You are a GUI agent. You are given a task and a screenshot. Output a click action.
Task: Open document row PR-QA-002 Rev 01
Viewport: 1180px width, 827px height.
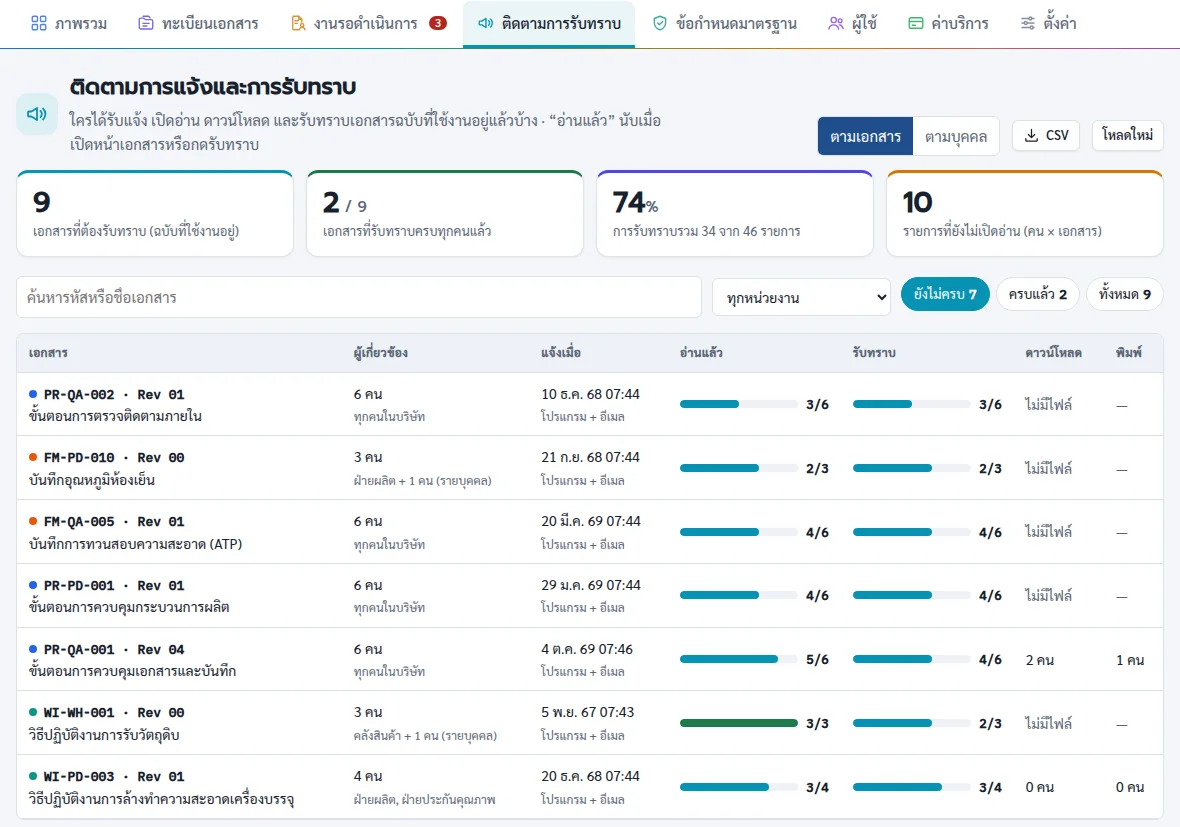[589, 405]
